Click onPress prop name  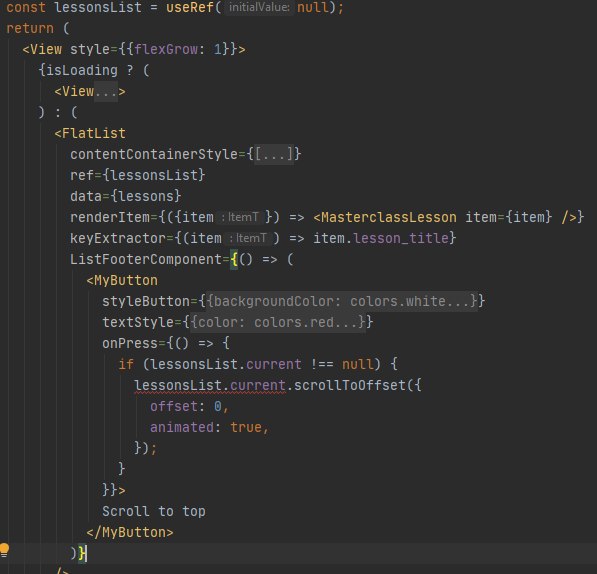[130, 343]
